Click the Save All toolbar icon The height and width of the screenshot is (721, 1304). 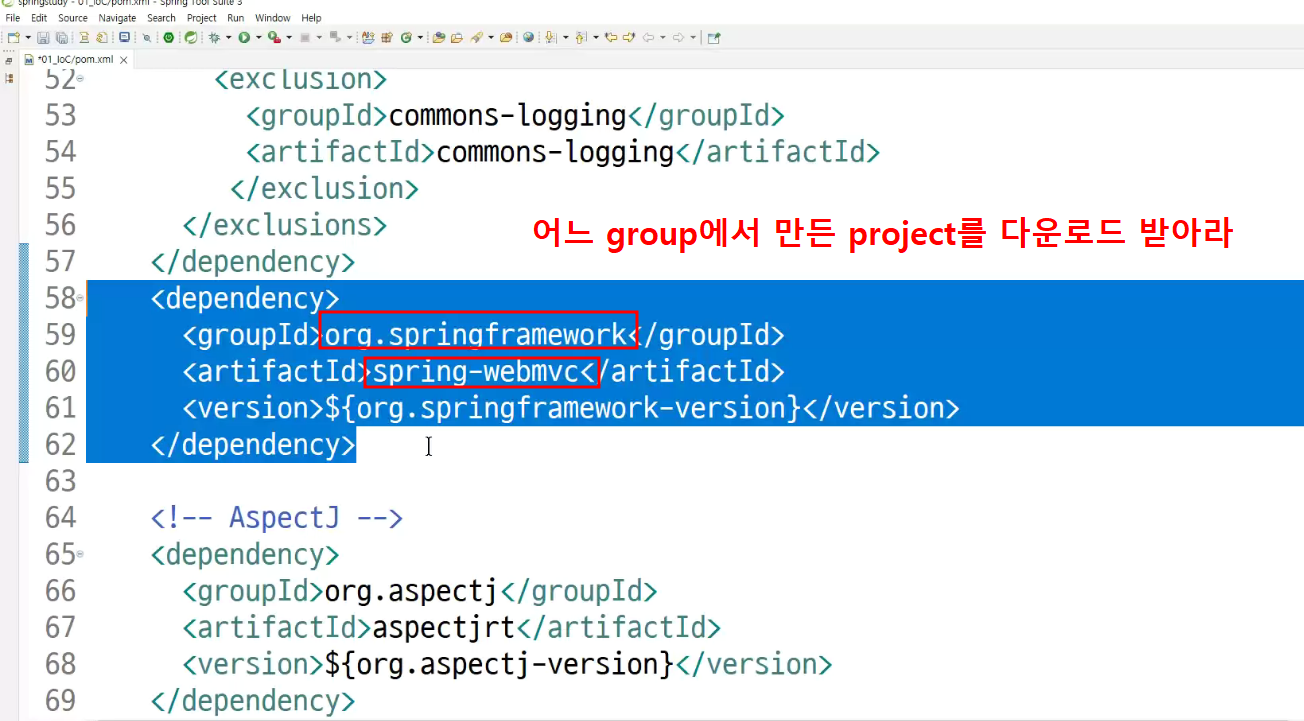click(x=61, y=38)
